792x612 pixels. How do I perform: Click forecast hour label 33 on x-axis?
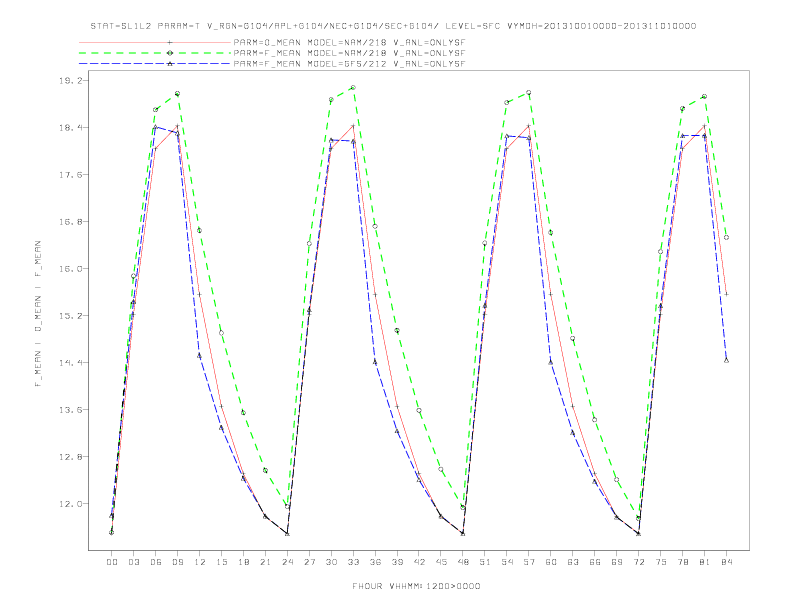(353, 562)
